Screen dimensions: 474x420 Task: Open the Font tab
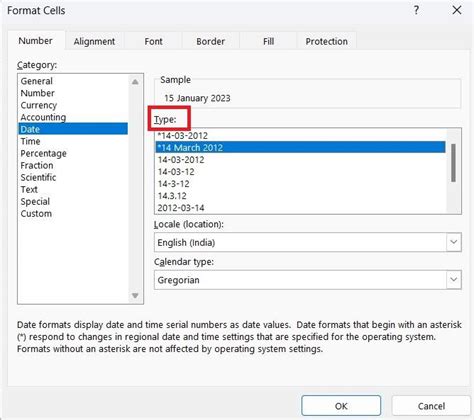[x=153, y=41]
